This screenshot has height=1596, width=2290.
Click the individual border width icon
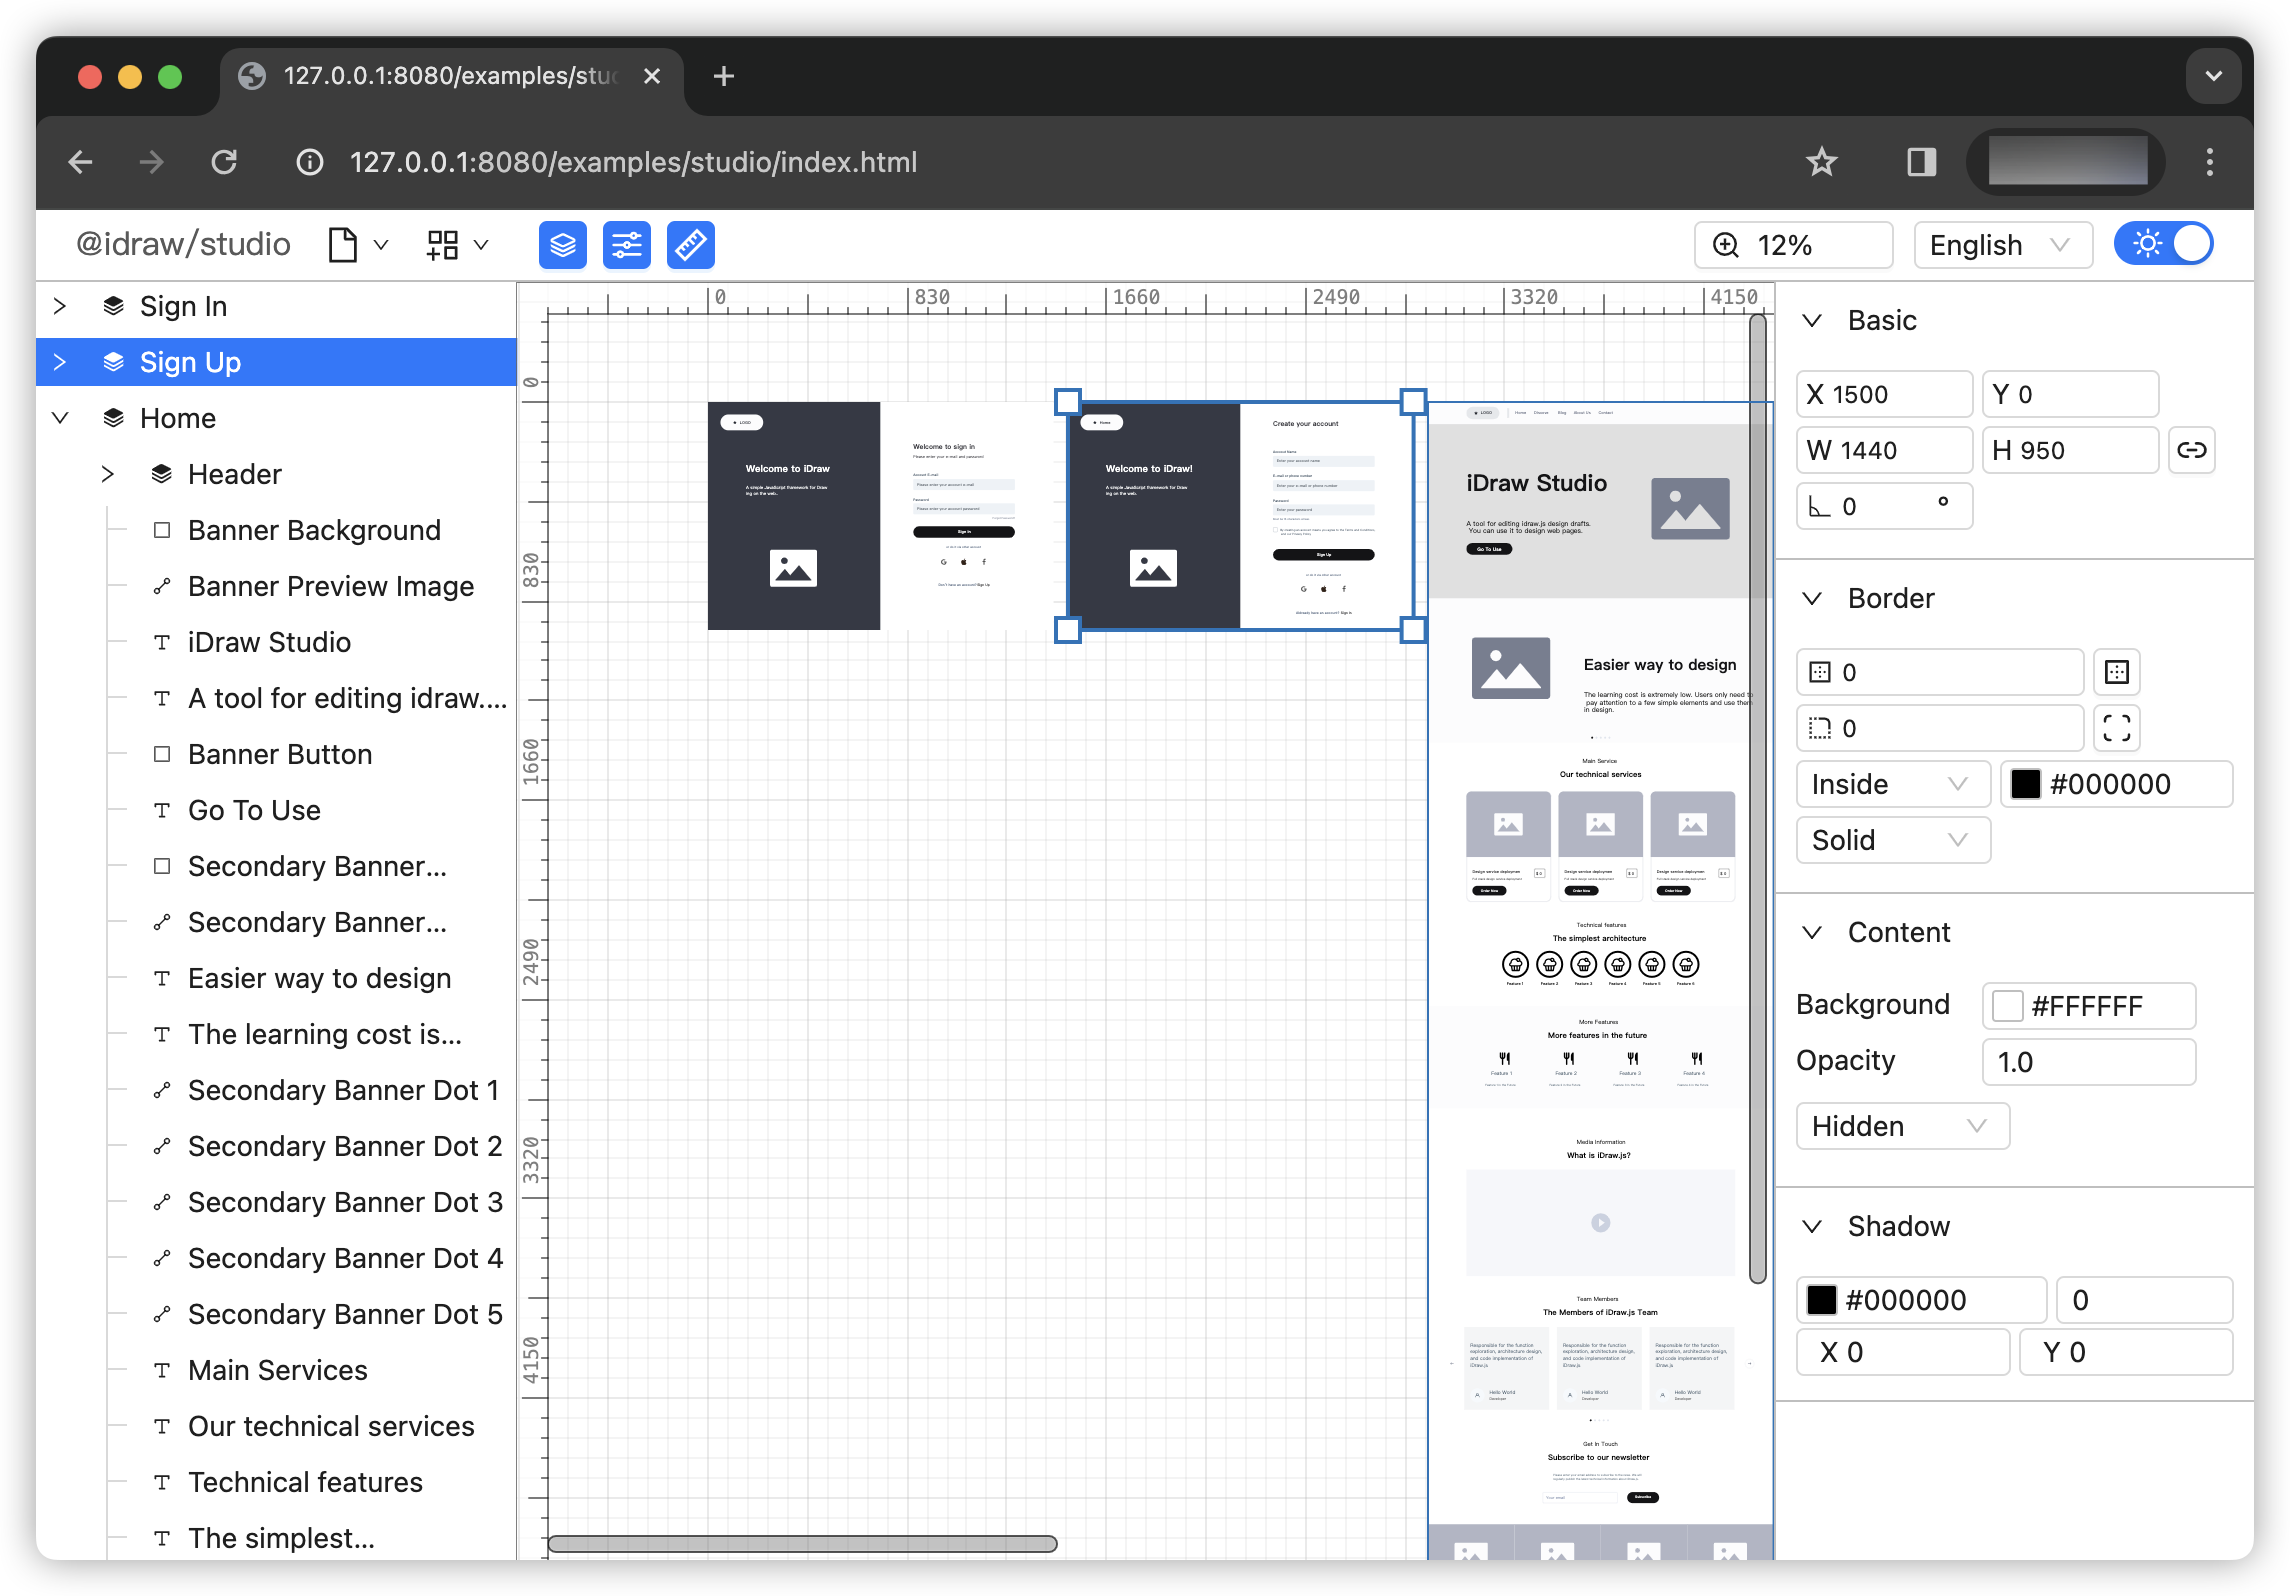point(2116,672)
